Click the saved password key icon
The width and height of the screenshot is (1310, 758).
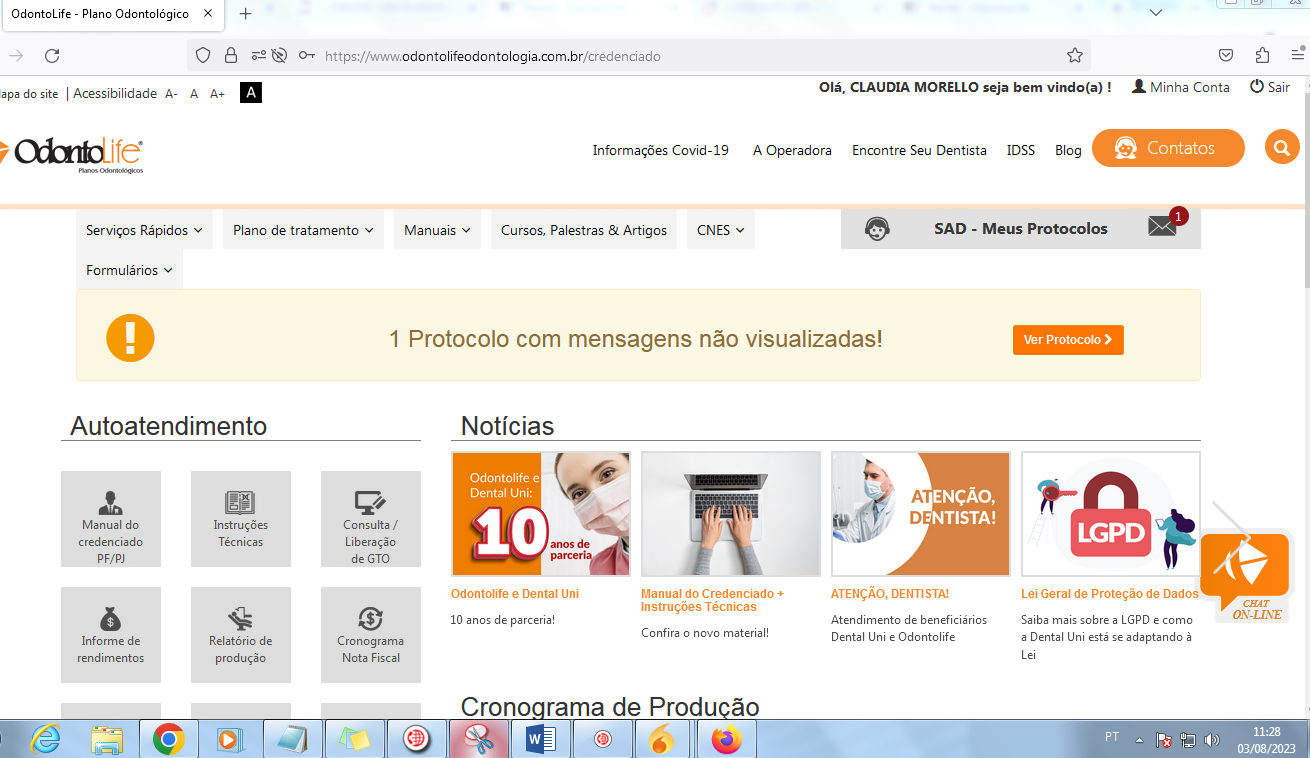point(306,56)
